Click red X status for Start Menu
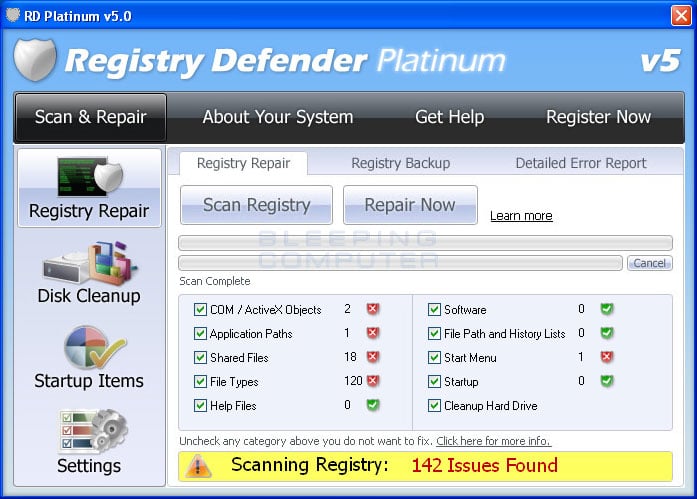 pos(607,357)
